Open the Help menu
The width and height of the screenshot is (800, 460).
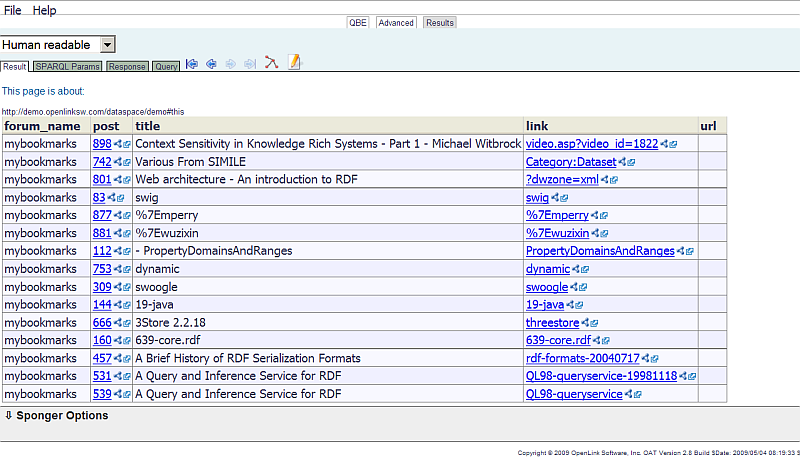(44, 10)
